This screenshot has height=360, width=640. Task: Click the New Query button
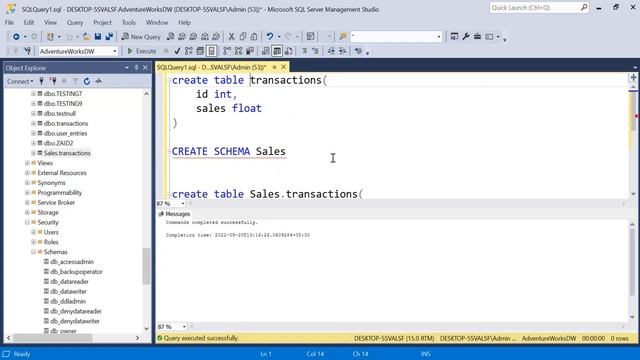click(141, 37)
